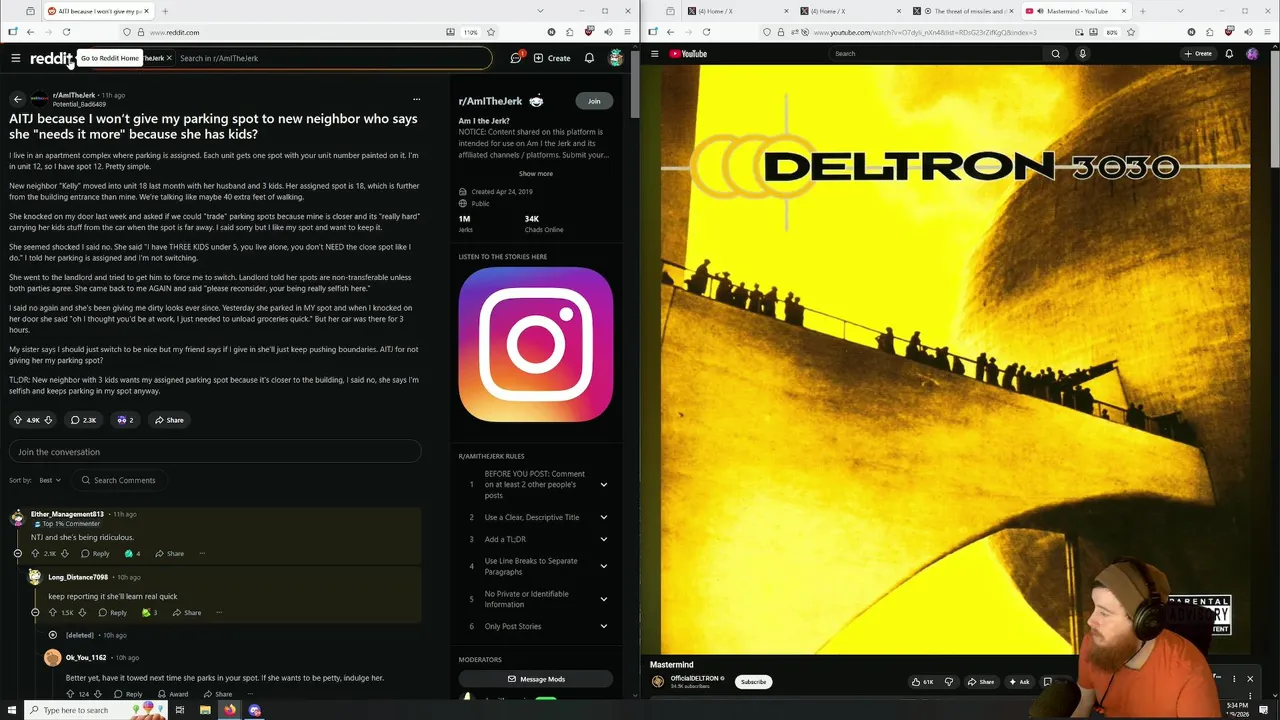Open the Sort by Best dropdown
The height and width of the screenshot is (720, 1280).
click(x=50, y=480)
